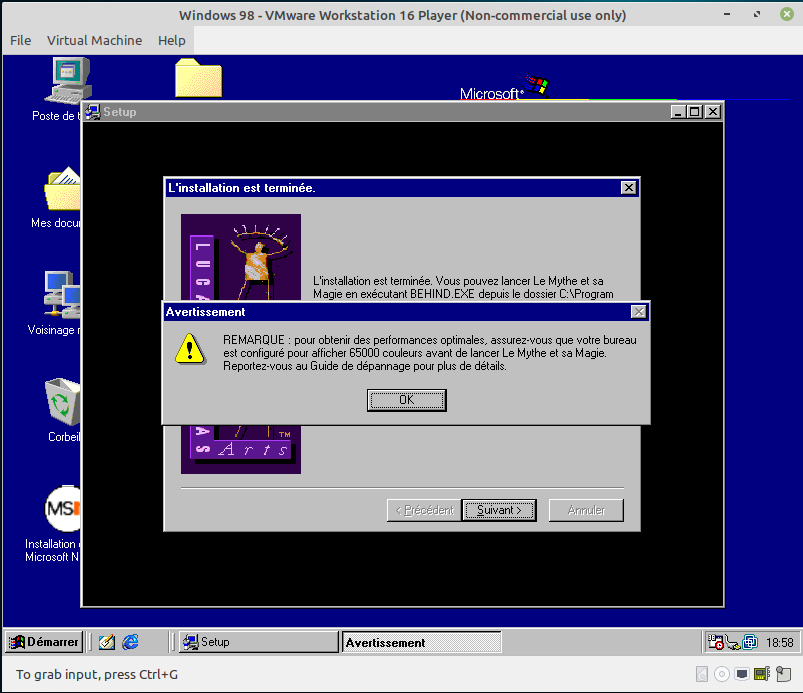This screenshot has width=803, height=693.
Task: Click the LucasArts logo image
Action: pos(241,257)
